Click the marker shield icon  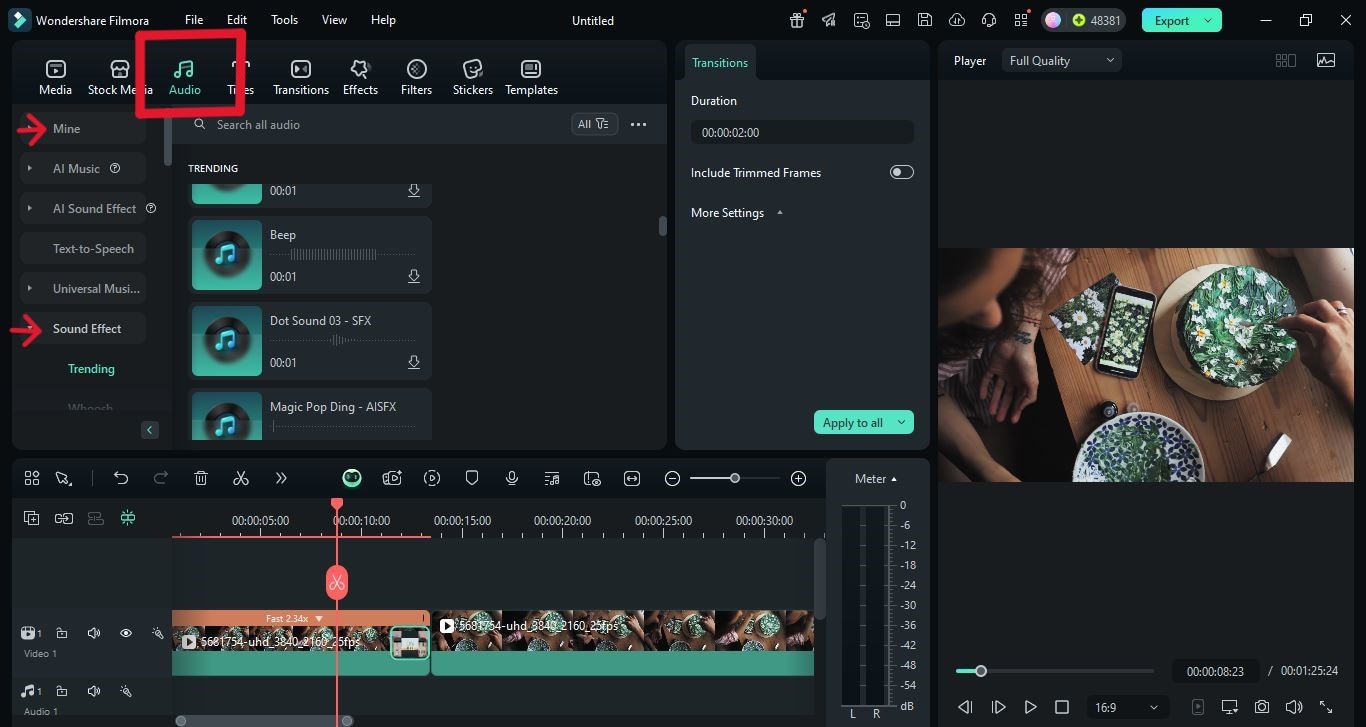(472, 478)
